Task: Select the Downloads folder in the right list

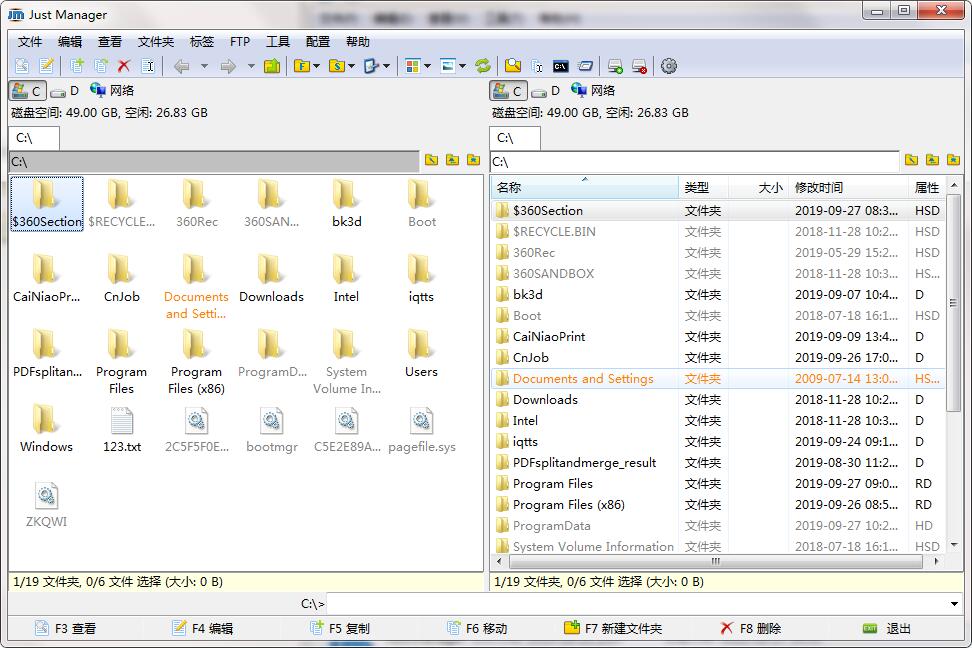Action: click(545, 400)
